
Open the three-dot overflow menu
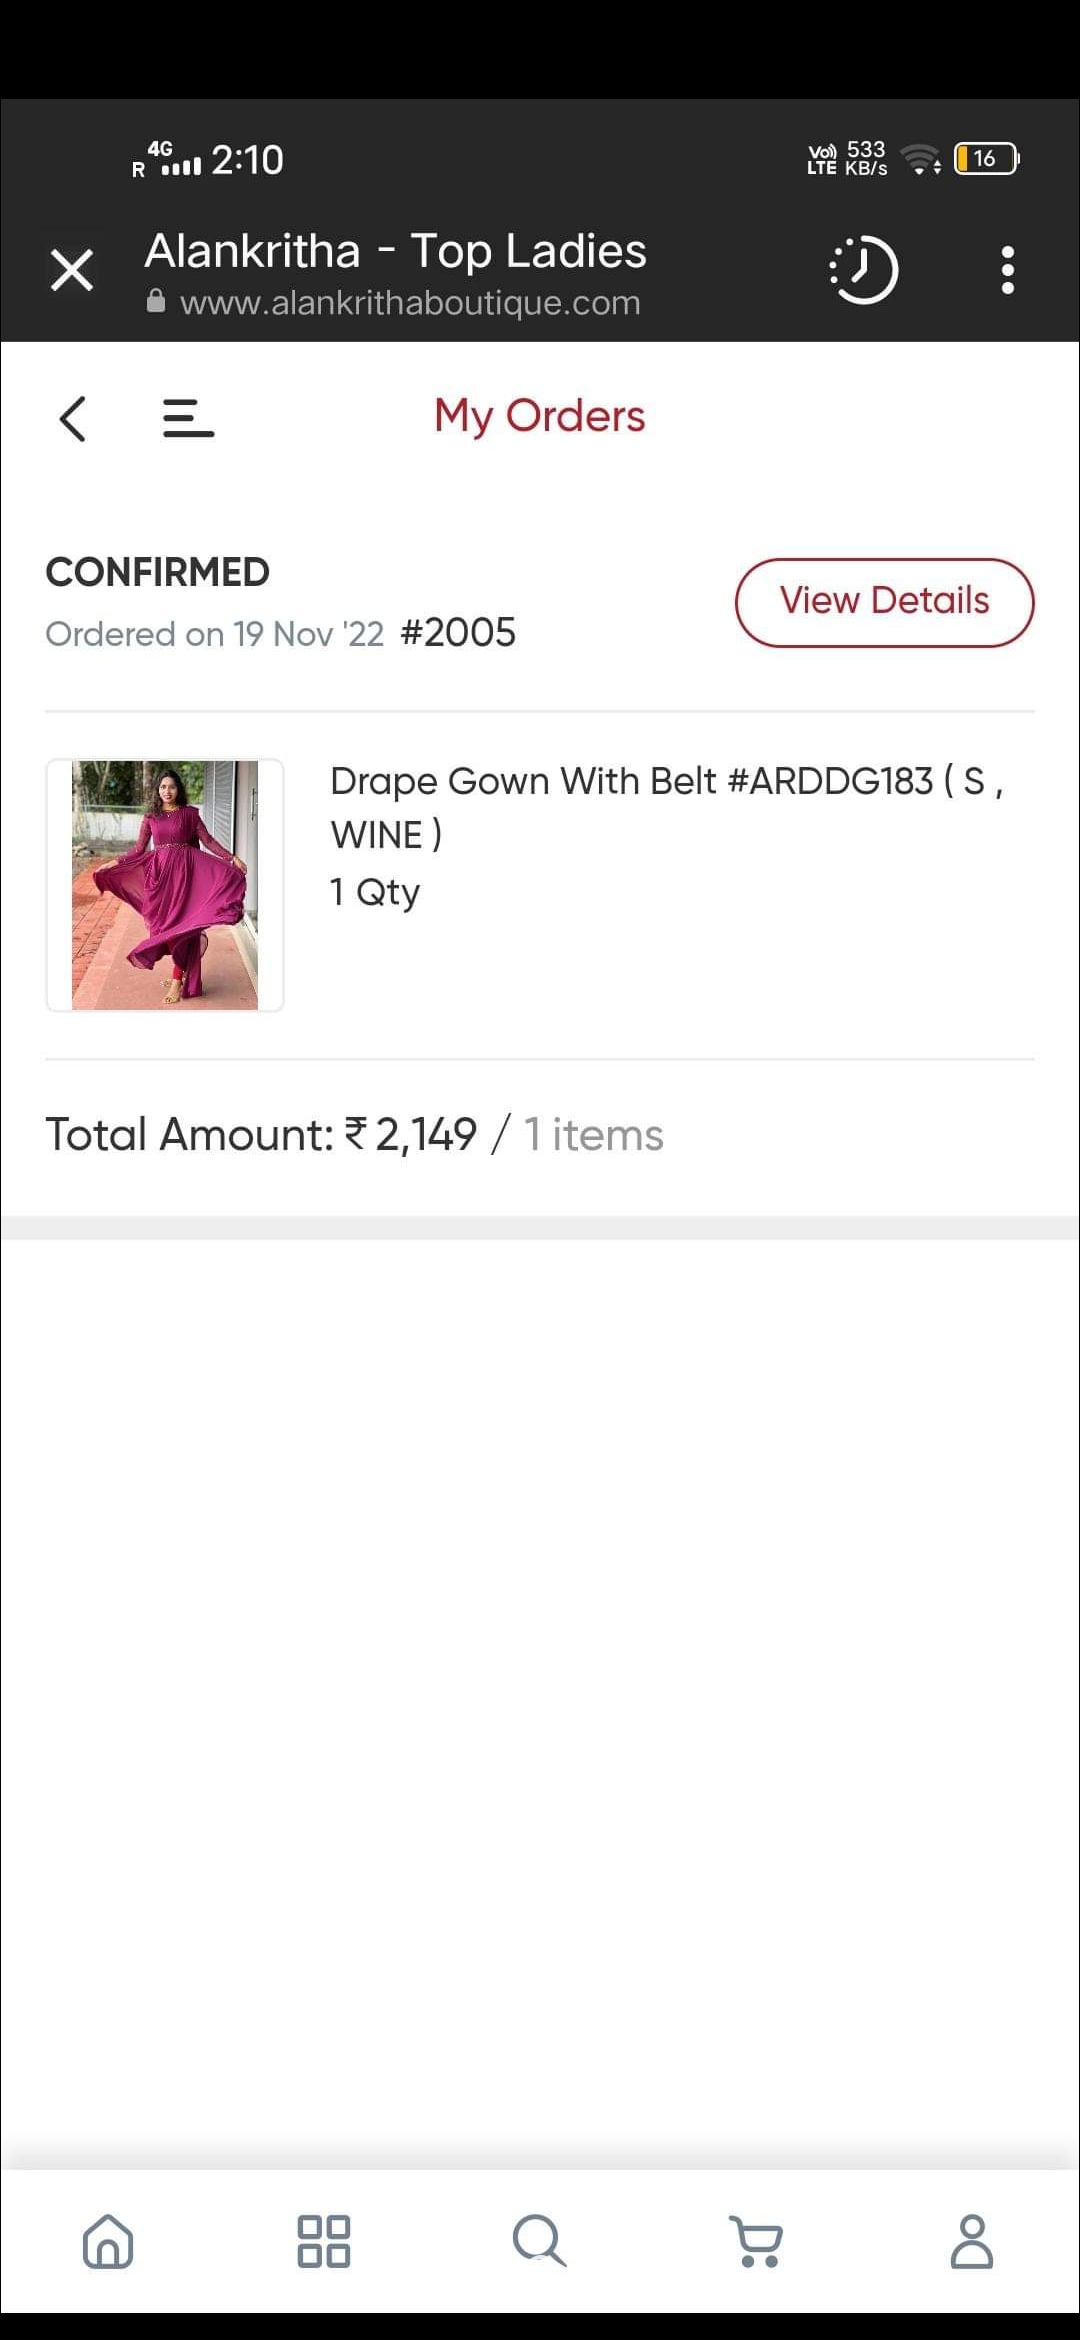[1007, 270]
